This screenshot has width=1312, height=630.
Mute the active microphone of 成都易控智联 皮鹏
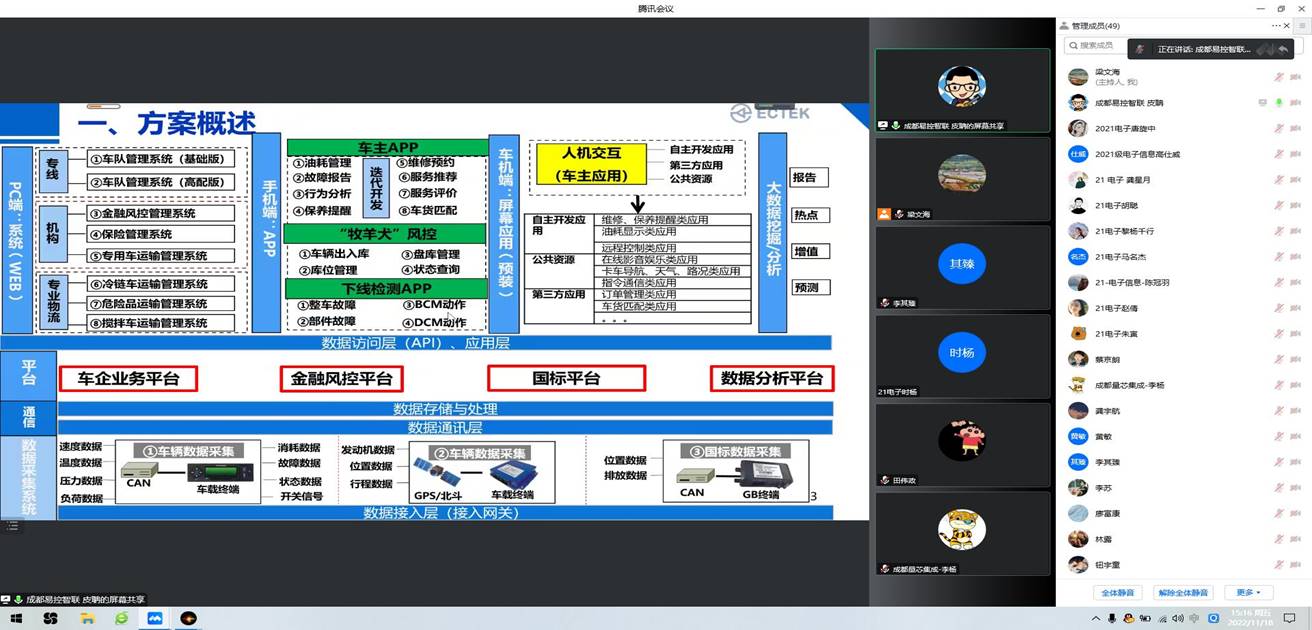tap(1279, 102)
